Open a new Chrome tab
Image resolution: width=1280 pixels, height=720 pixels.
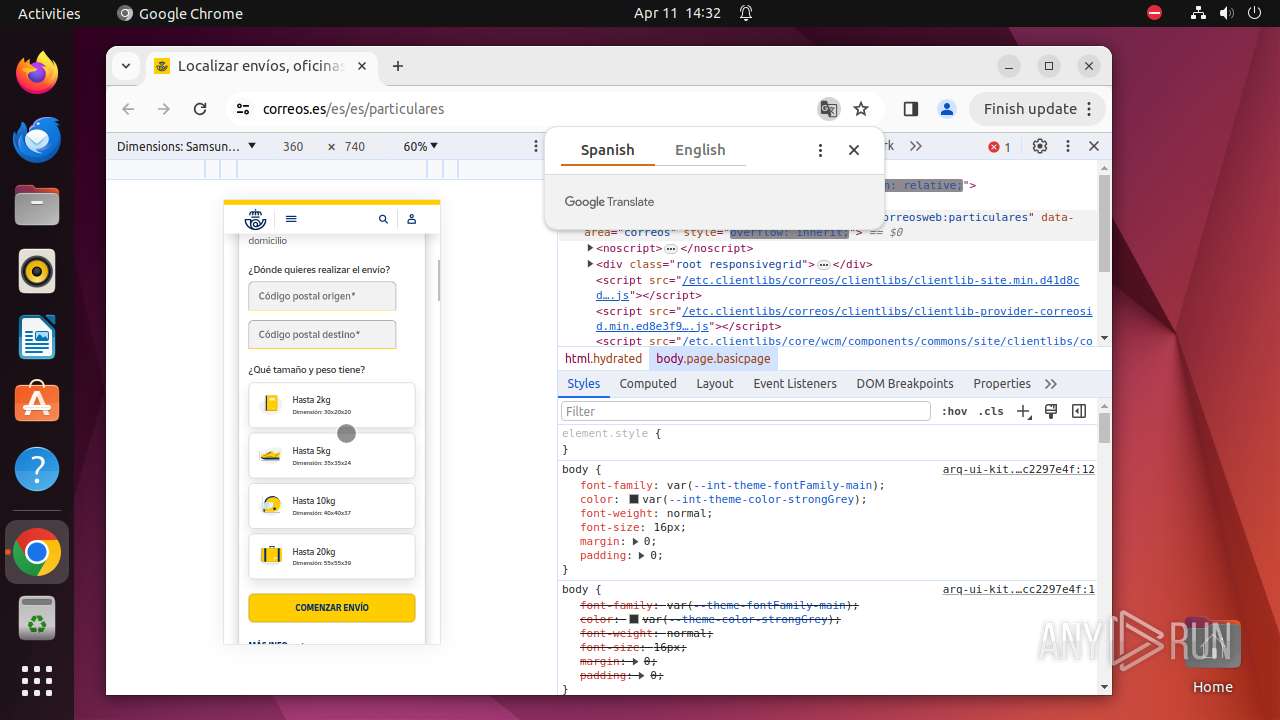(398, 66)
